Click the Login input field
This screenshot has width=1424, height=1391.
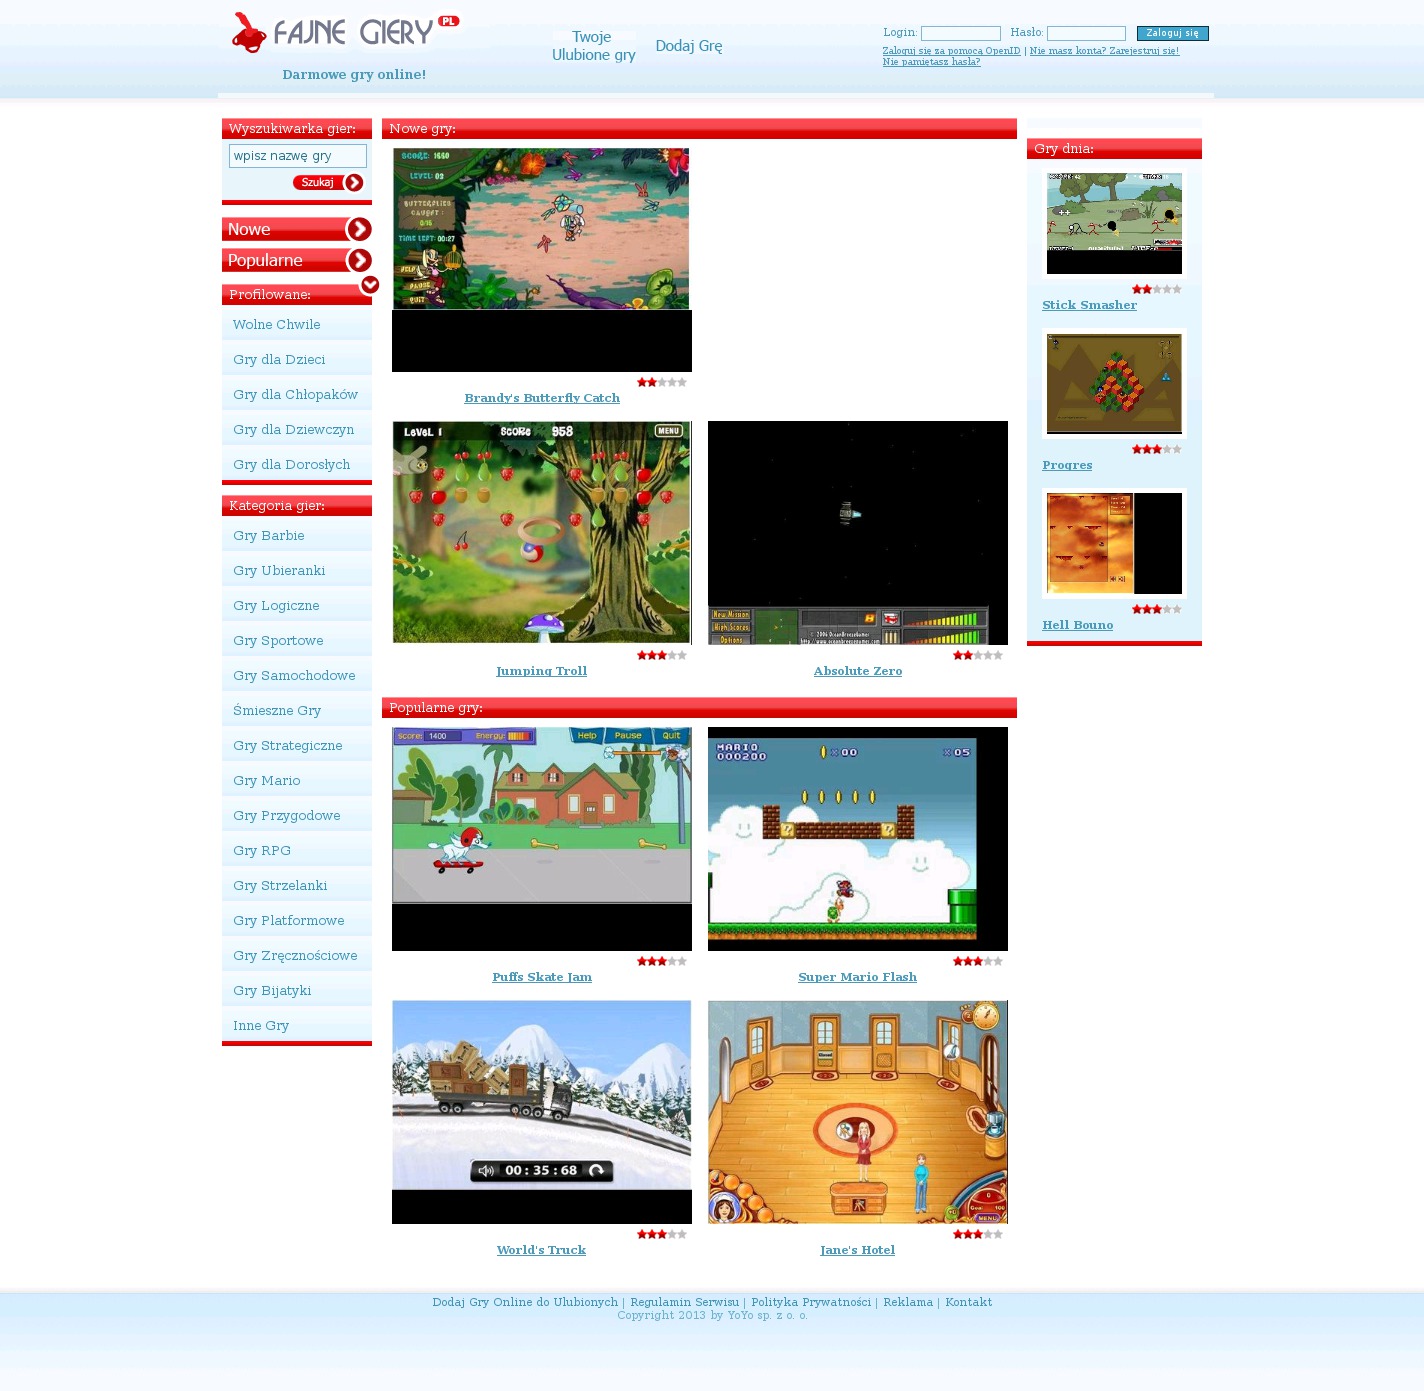(x=960, y=34)
